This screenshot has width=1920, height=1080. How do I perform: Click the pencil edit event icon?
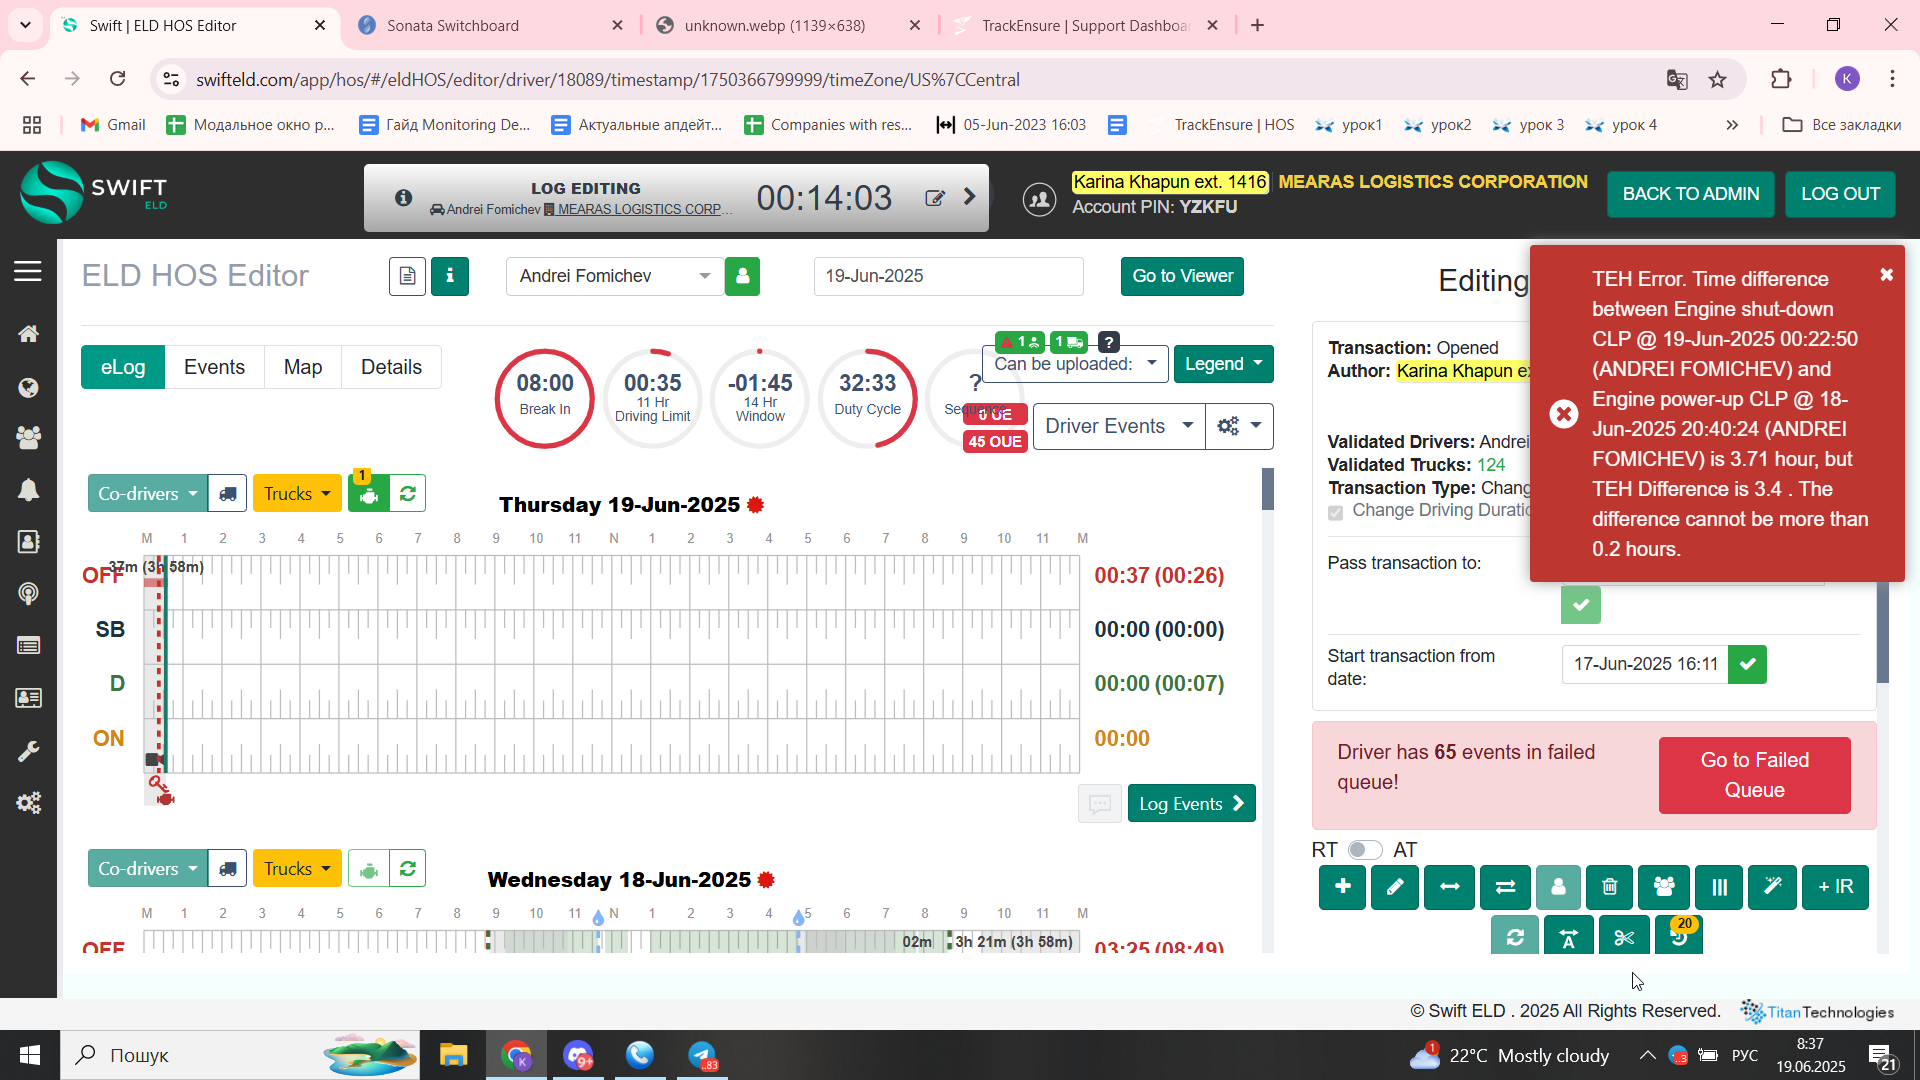point(1395,887)
